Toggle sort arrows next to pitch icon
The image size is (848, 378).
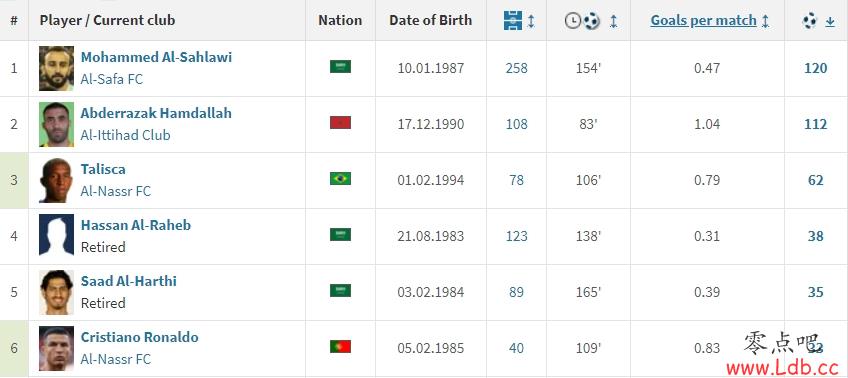531,21
